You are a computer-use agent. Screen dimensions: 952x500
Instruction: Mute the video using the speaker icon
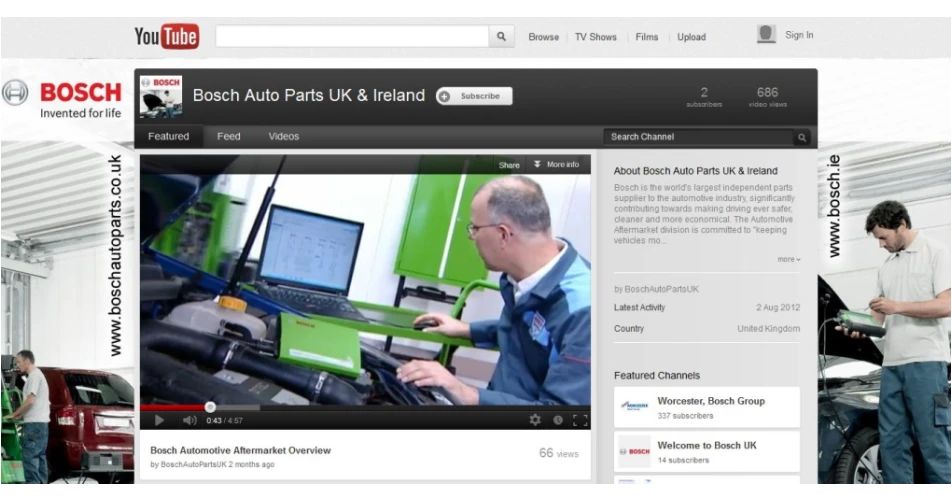189,420
